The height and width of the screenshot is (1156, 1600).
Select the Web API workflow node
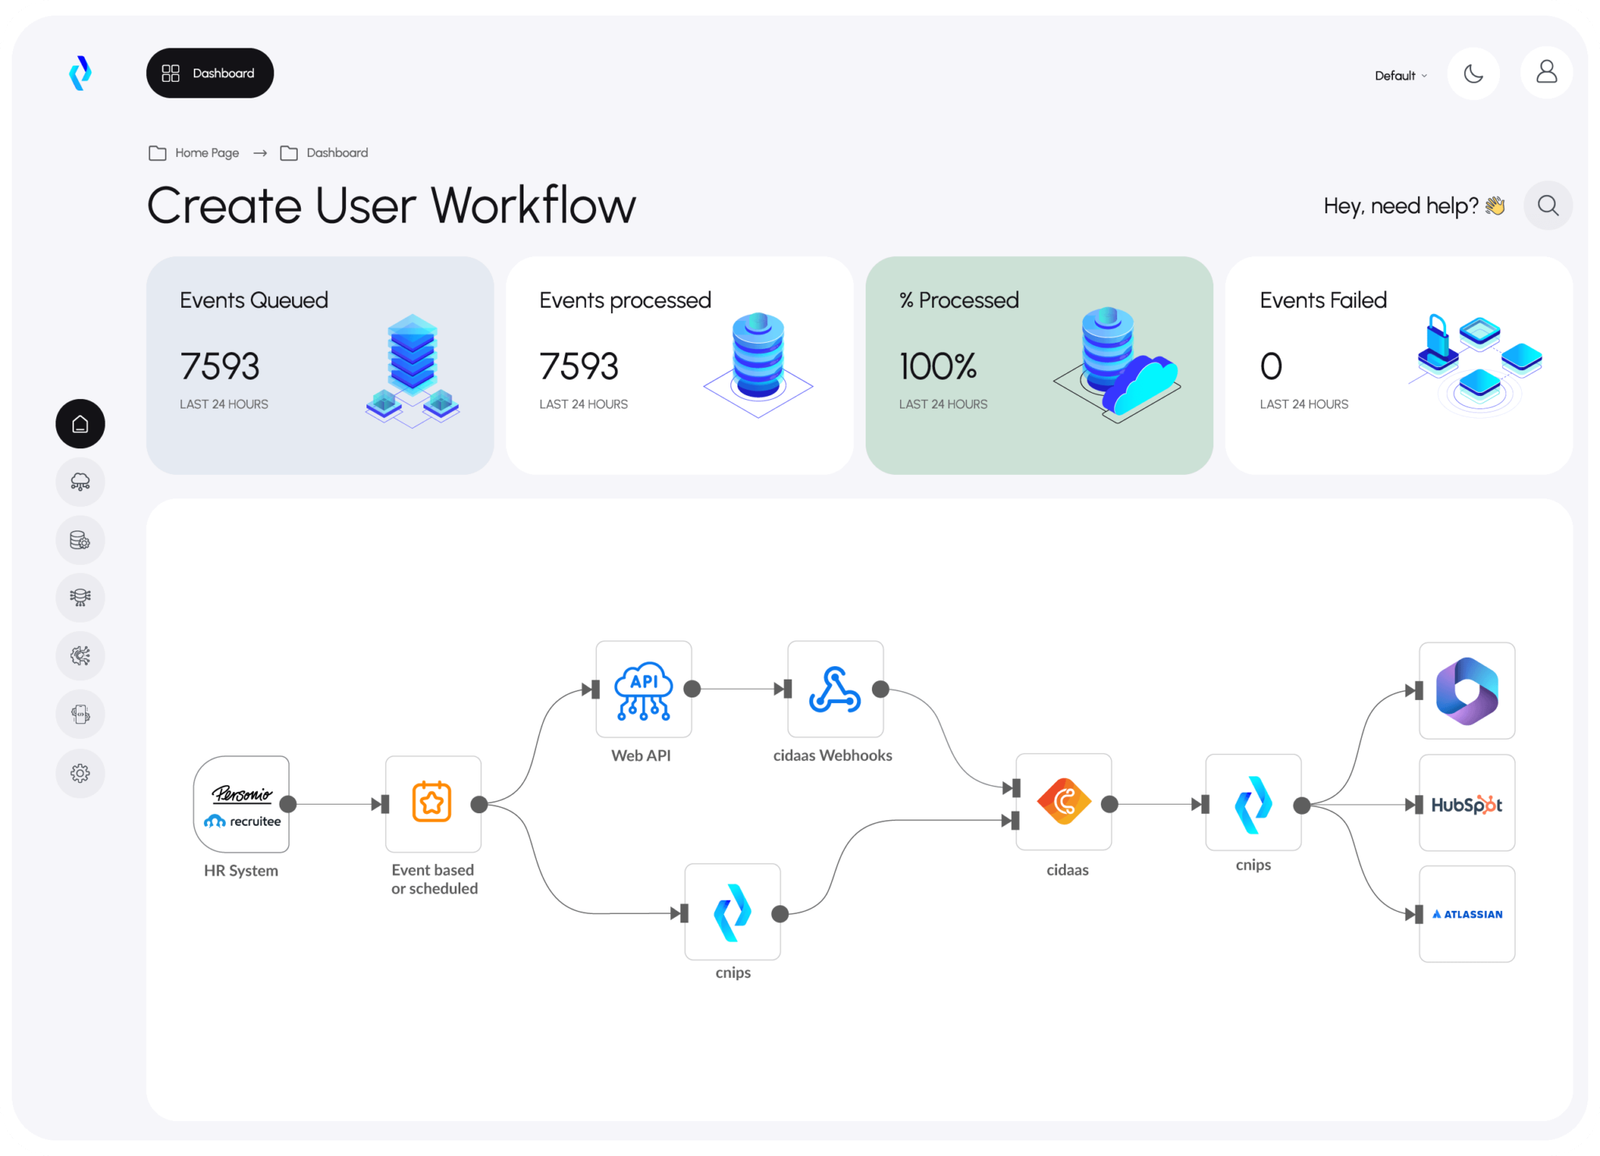643,689
